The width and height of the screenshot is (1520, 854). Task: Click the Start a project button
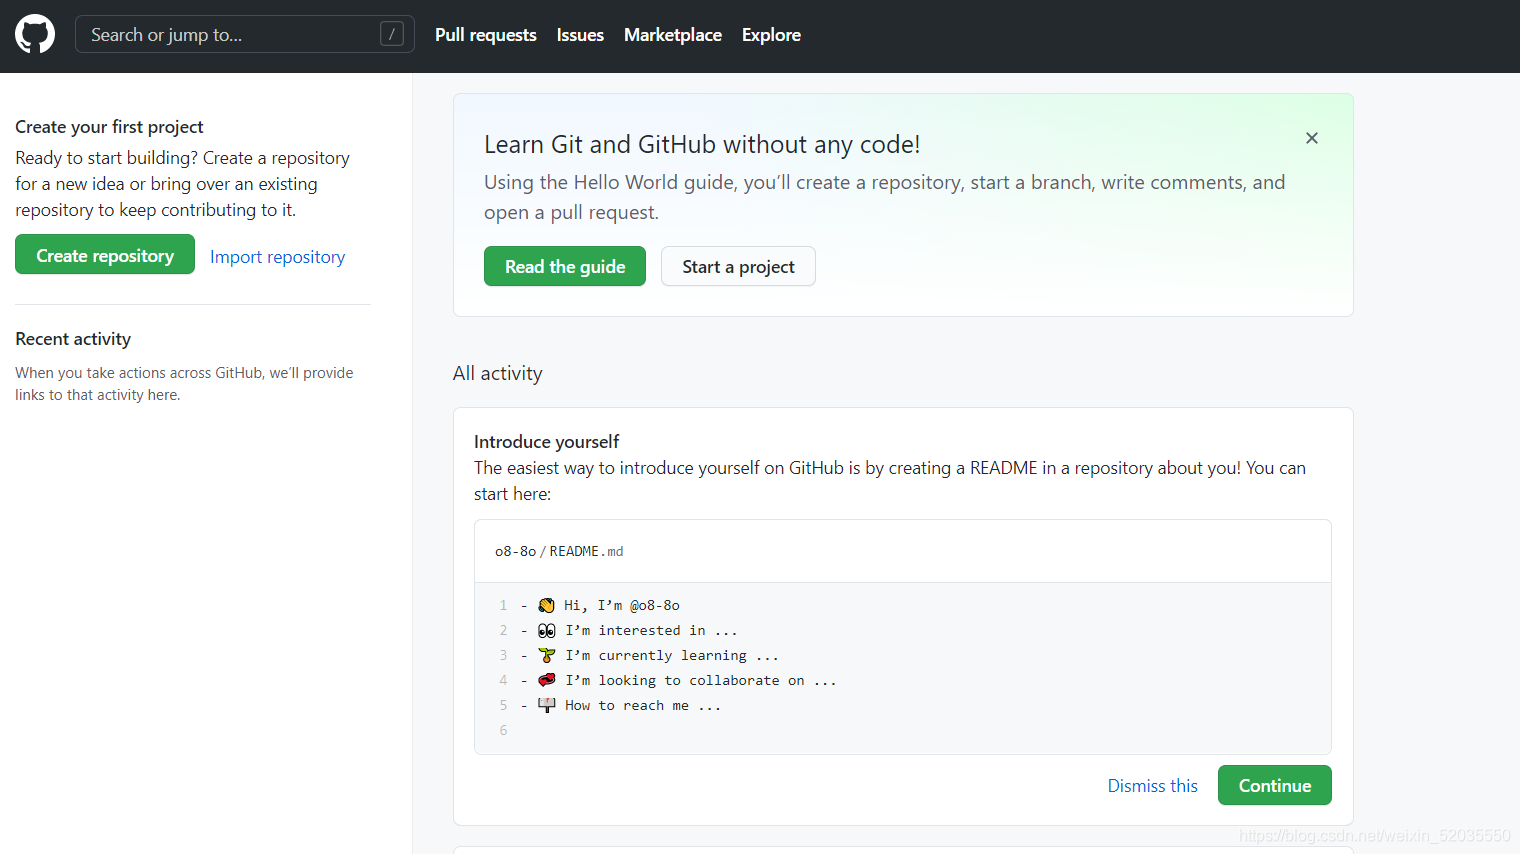(x=738, y=266)
